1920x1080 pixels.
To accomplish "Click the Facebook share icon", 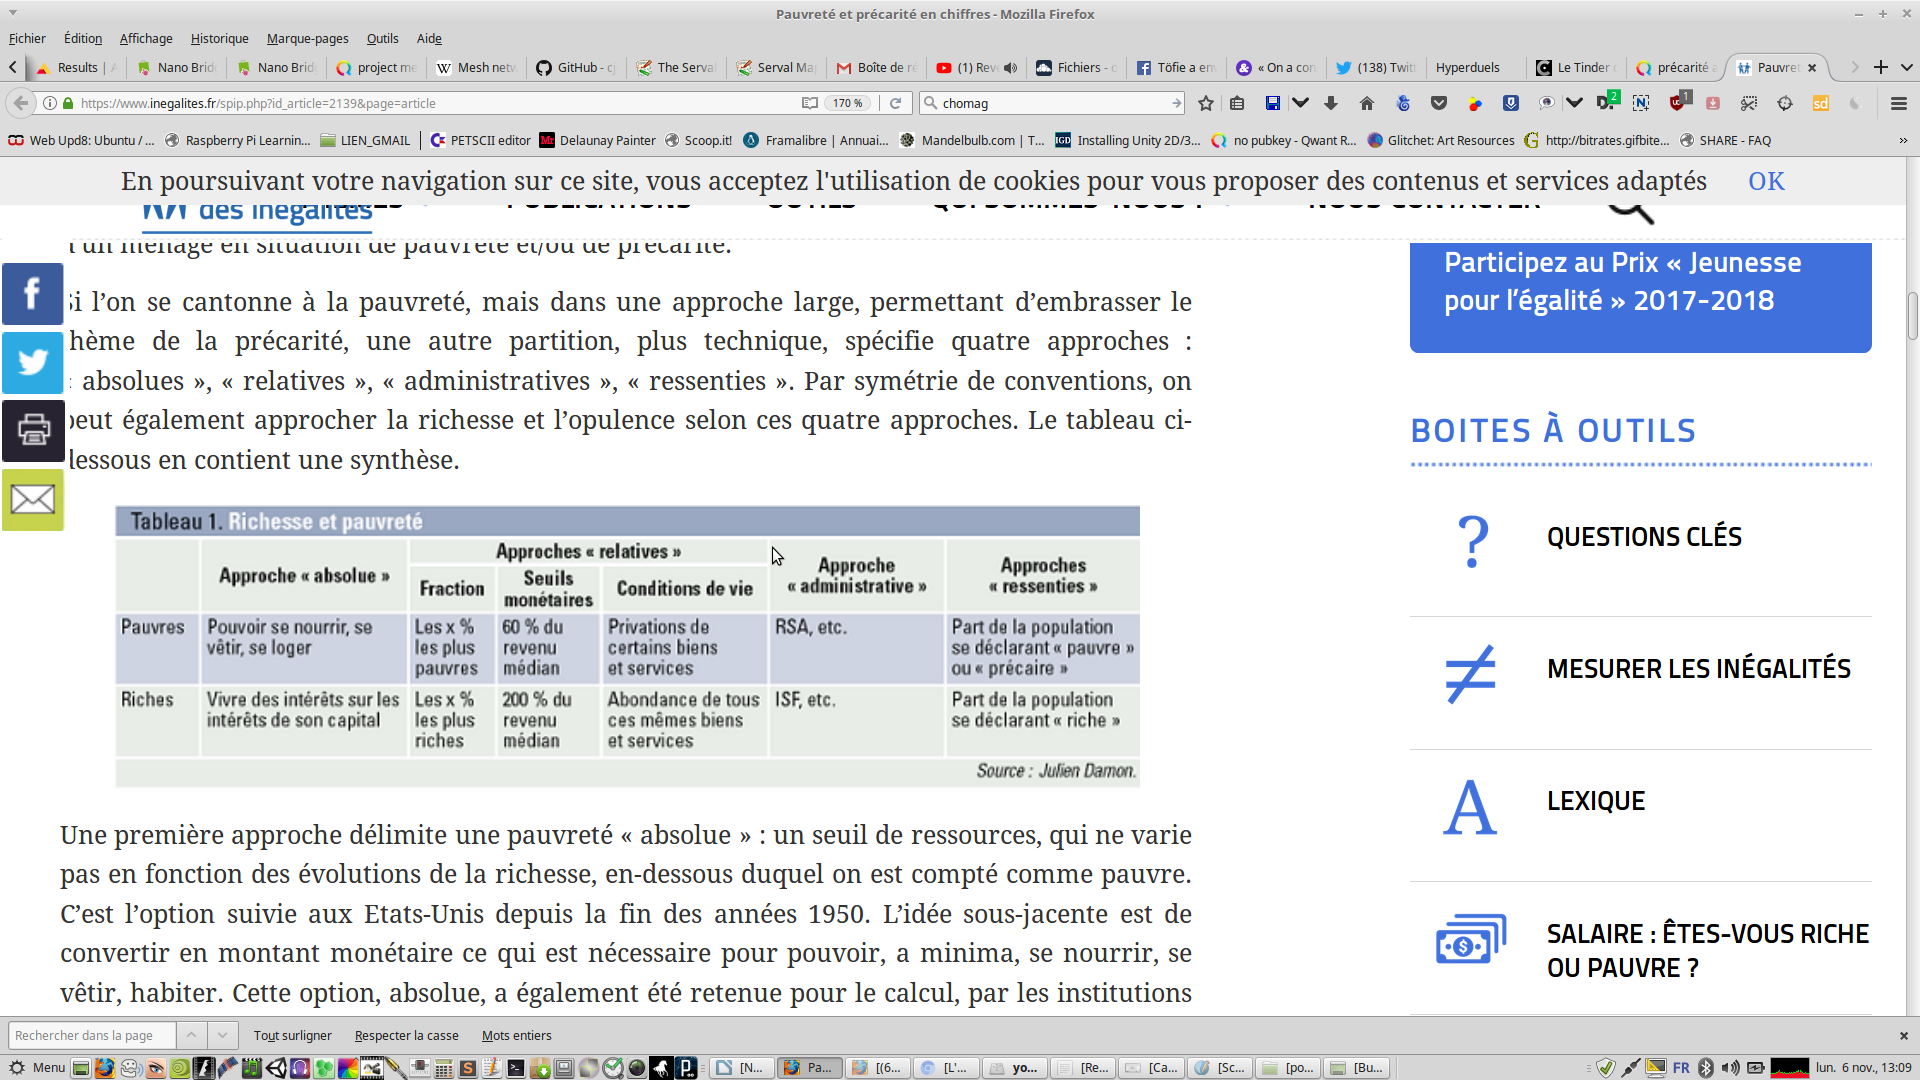I will tap(32, 294).
